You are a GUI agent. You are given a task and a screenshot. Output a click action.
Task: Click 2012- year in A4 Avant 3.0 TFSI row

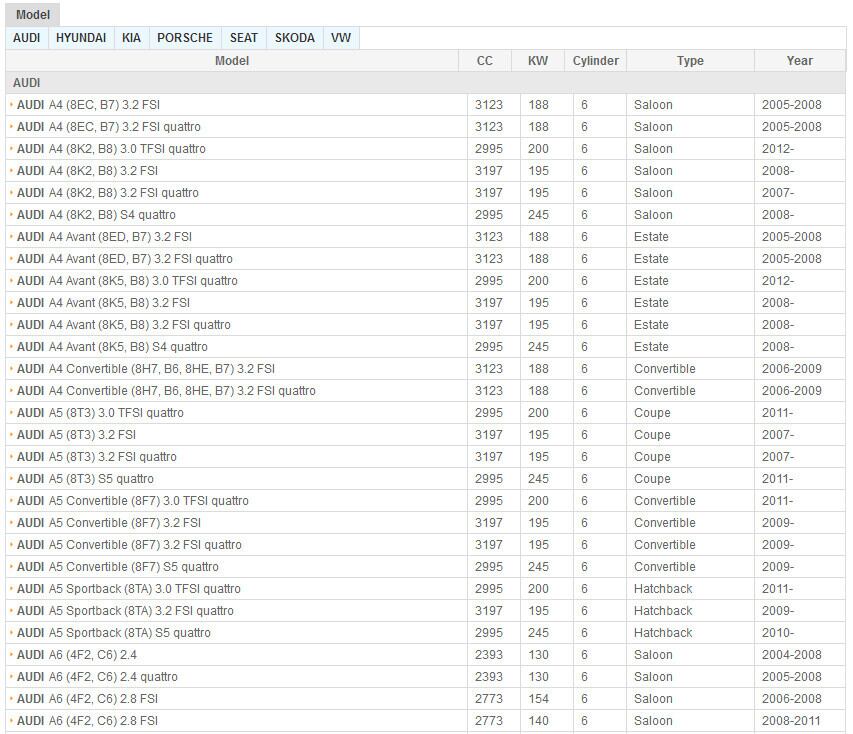coord(778,281)
